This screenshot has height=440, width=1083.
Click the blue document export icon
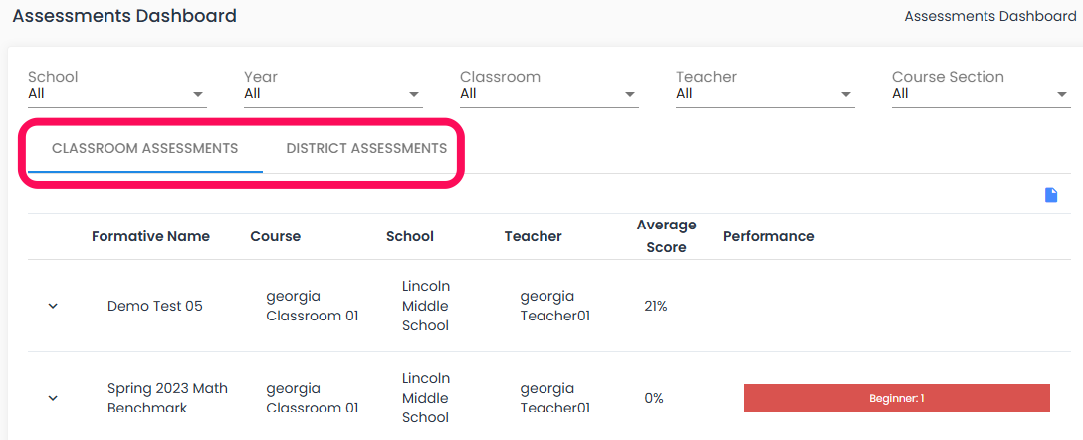1051,195
